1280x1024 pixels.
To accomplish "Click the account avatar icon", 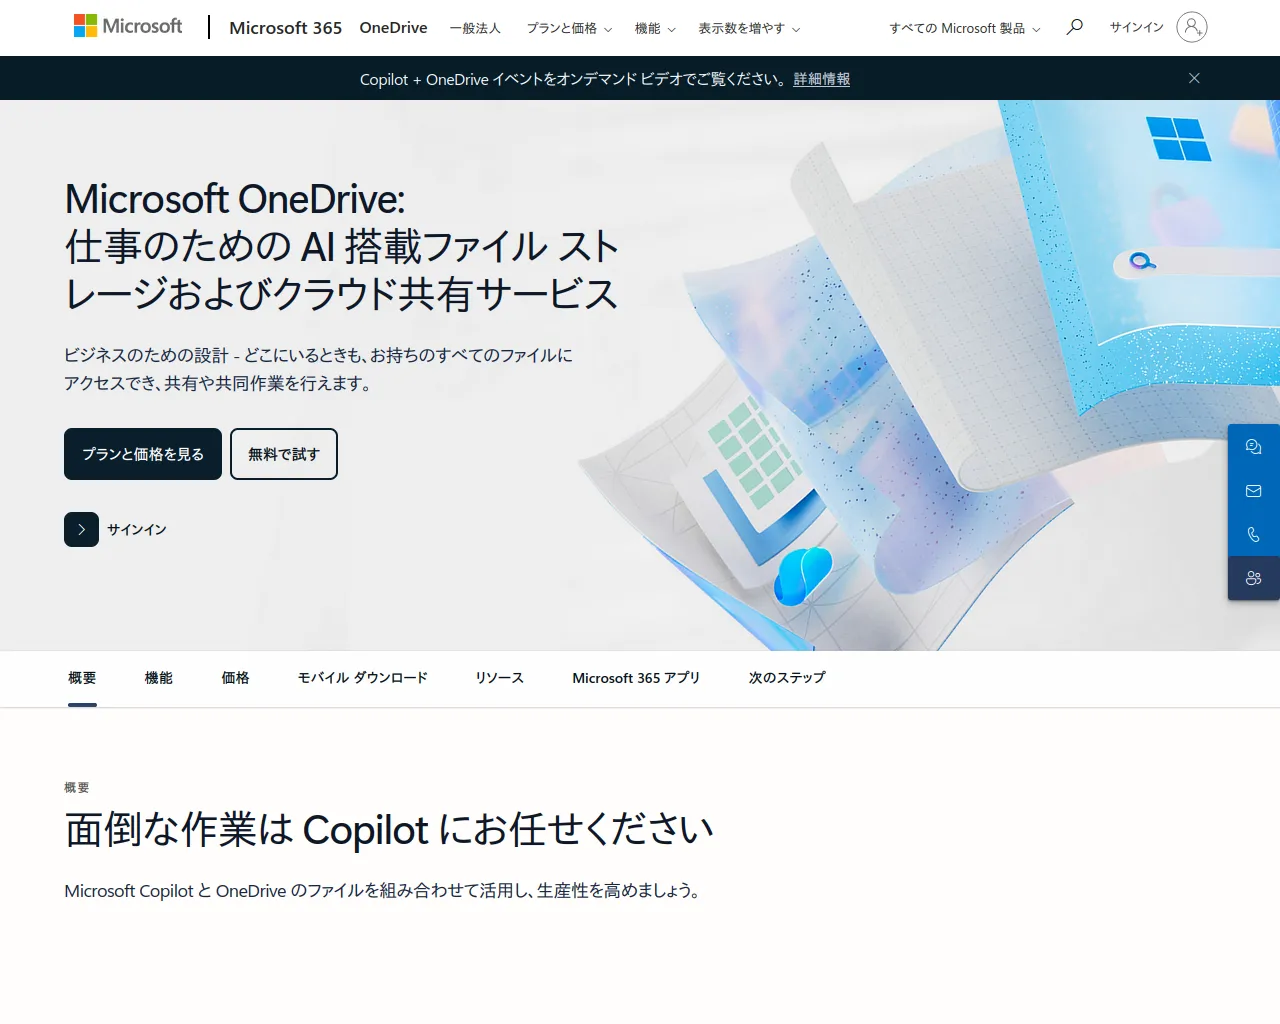I will pyautogui.click(x=1192, y=27).
